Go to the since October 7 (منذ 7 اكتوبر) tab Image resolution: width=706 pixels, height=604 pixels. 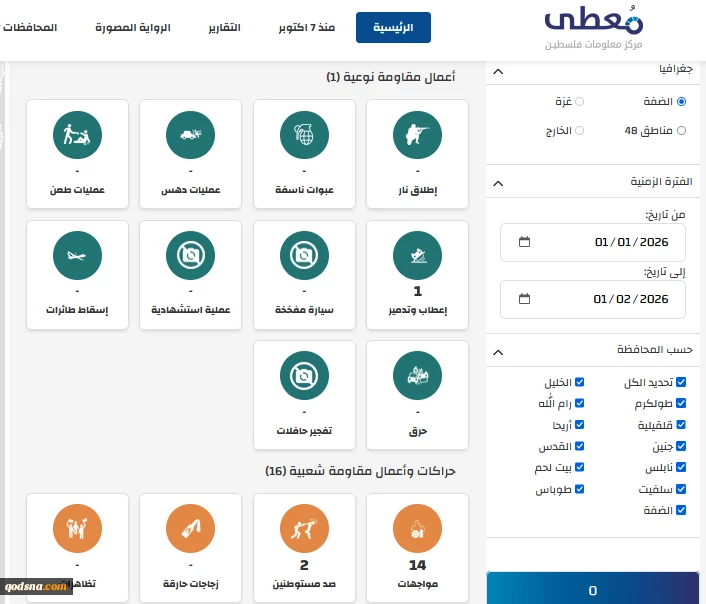coord(307,28)
